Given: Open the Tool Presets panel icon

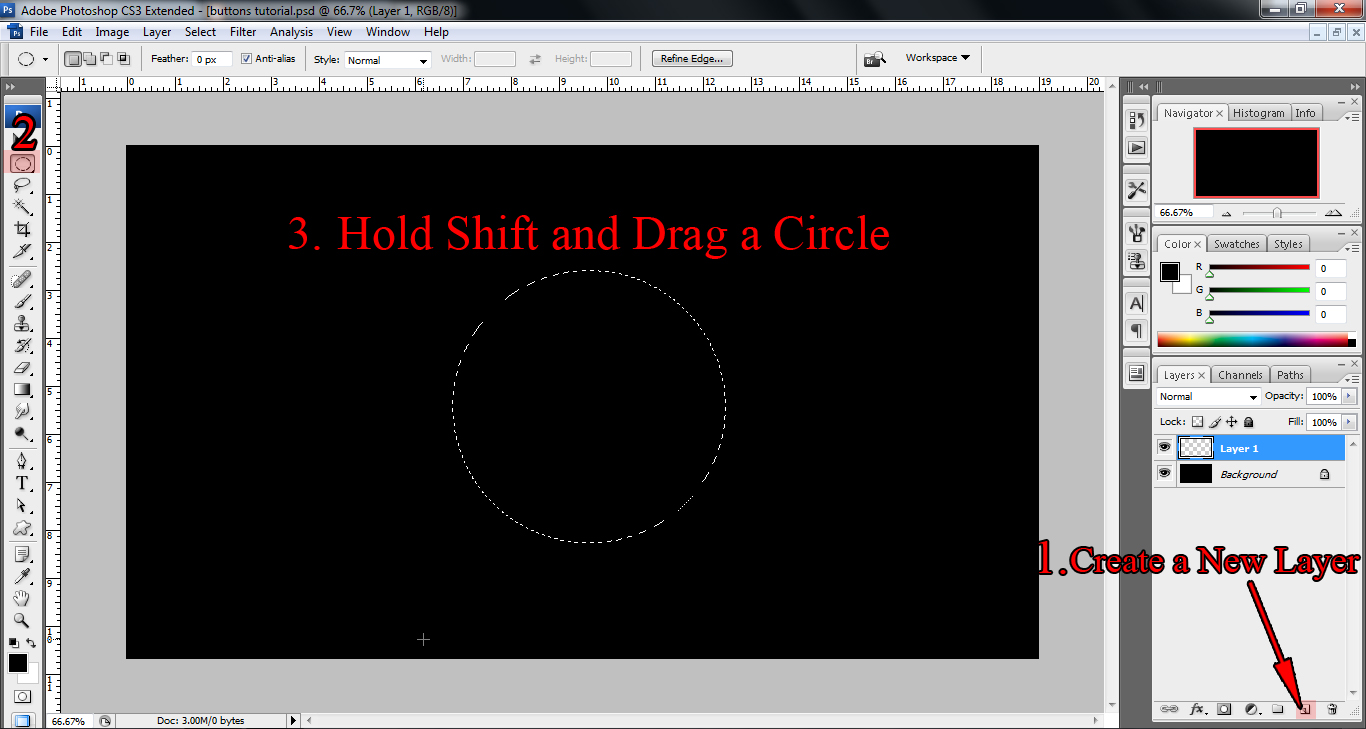Looking at the screenshot, I should [1136, 189].
